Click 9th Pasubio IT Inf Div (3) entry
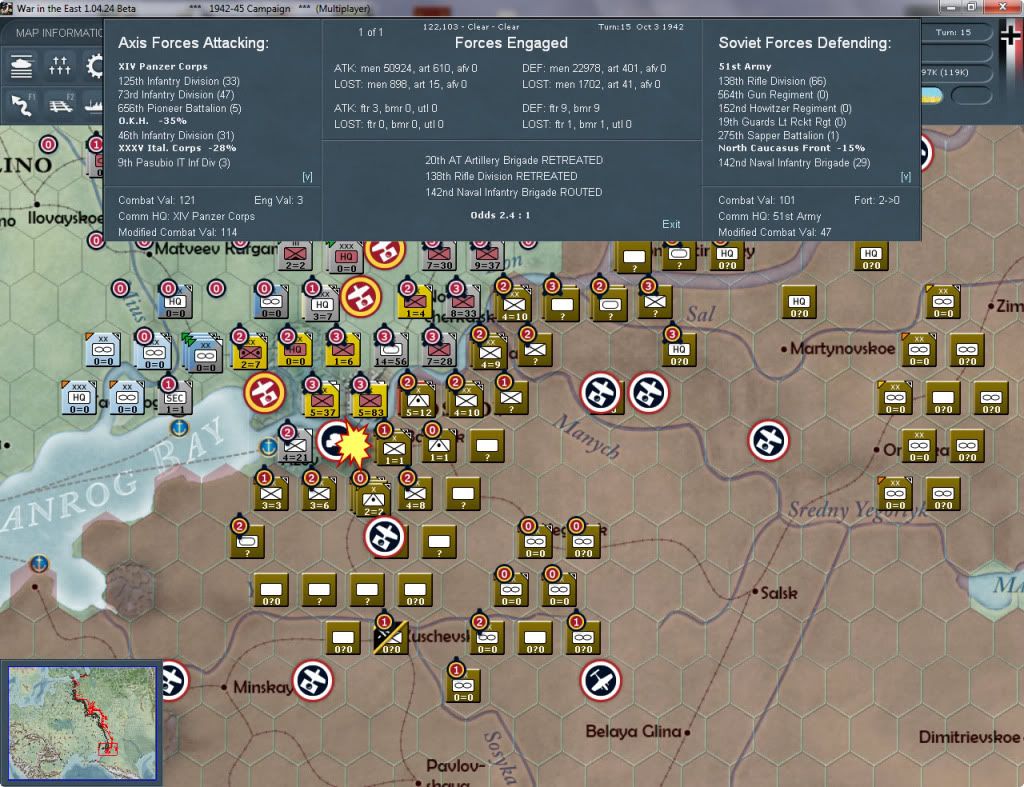Screen dimensions: 1024x787 coord(174,163)
